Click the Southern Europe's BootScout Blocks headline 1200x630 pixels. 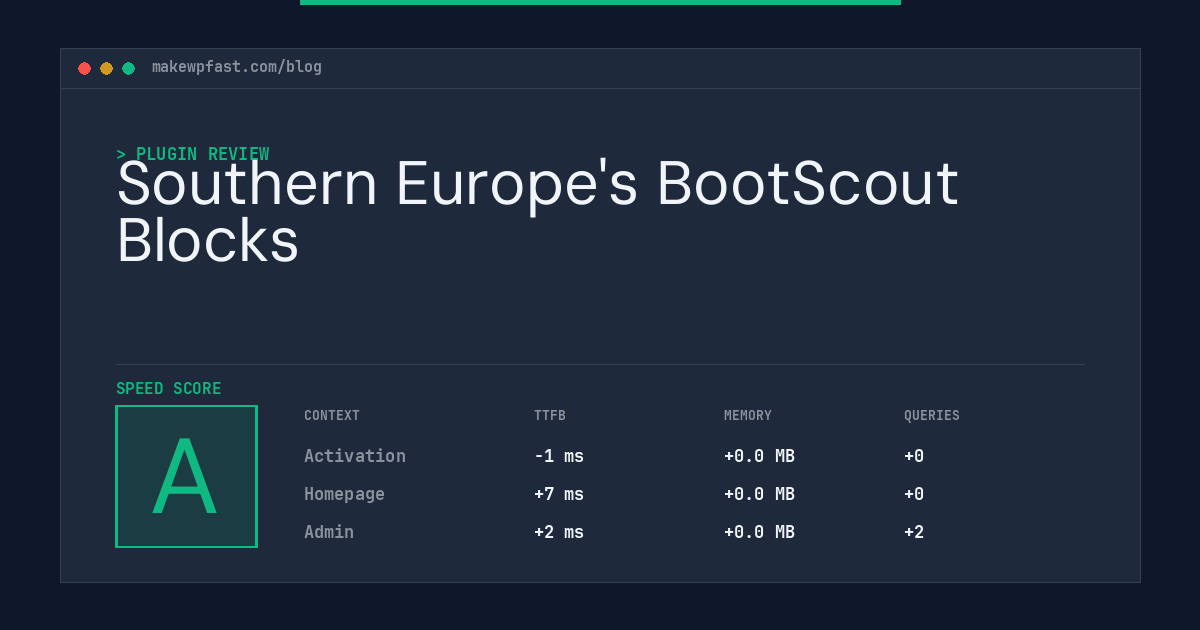pos(538,211)
